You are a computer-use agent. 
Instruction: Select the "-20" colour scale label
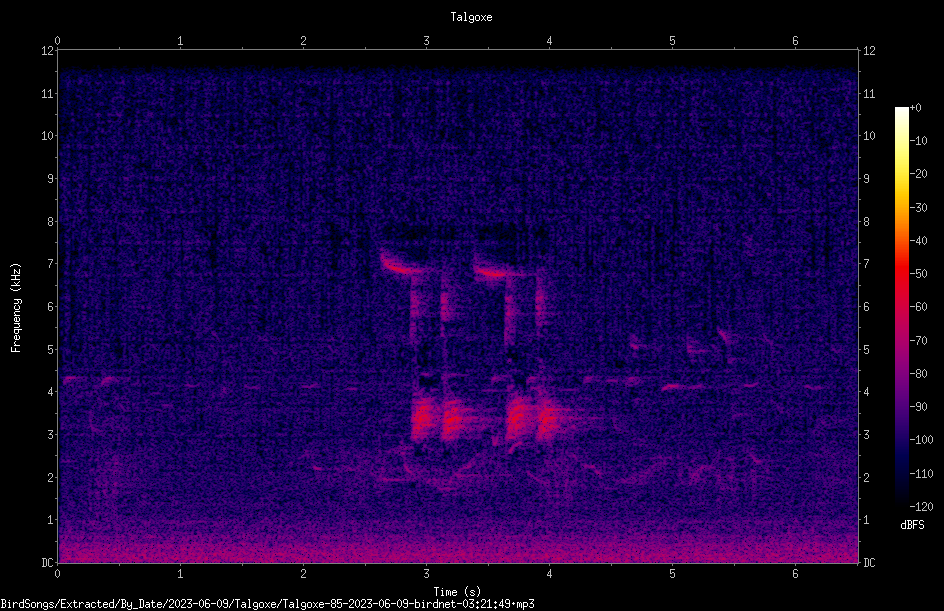click(x=919, y=174)
